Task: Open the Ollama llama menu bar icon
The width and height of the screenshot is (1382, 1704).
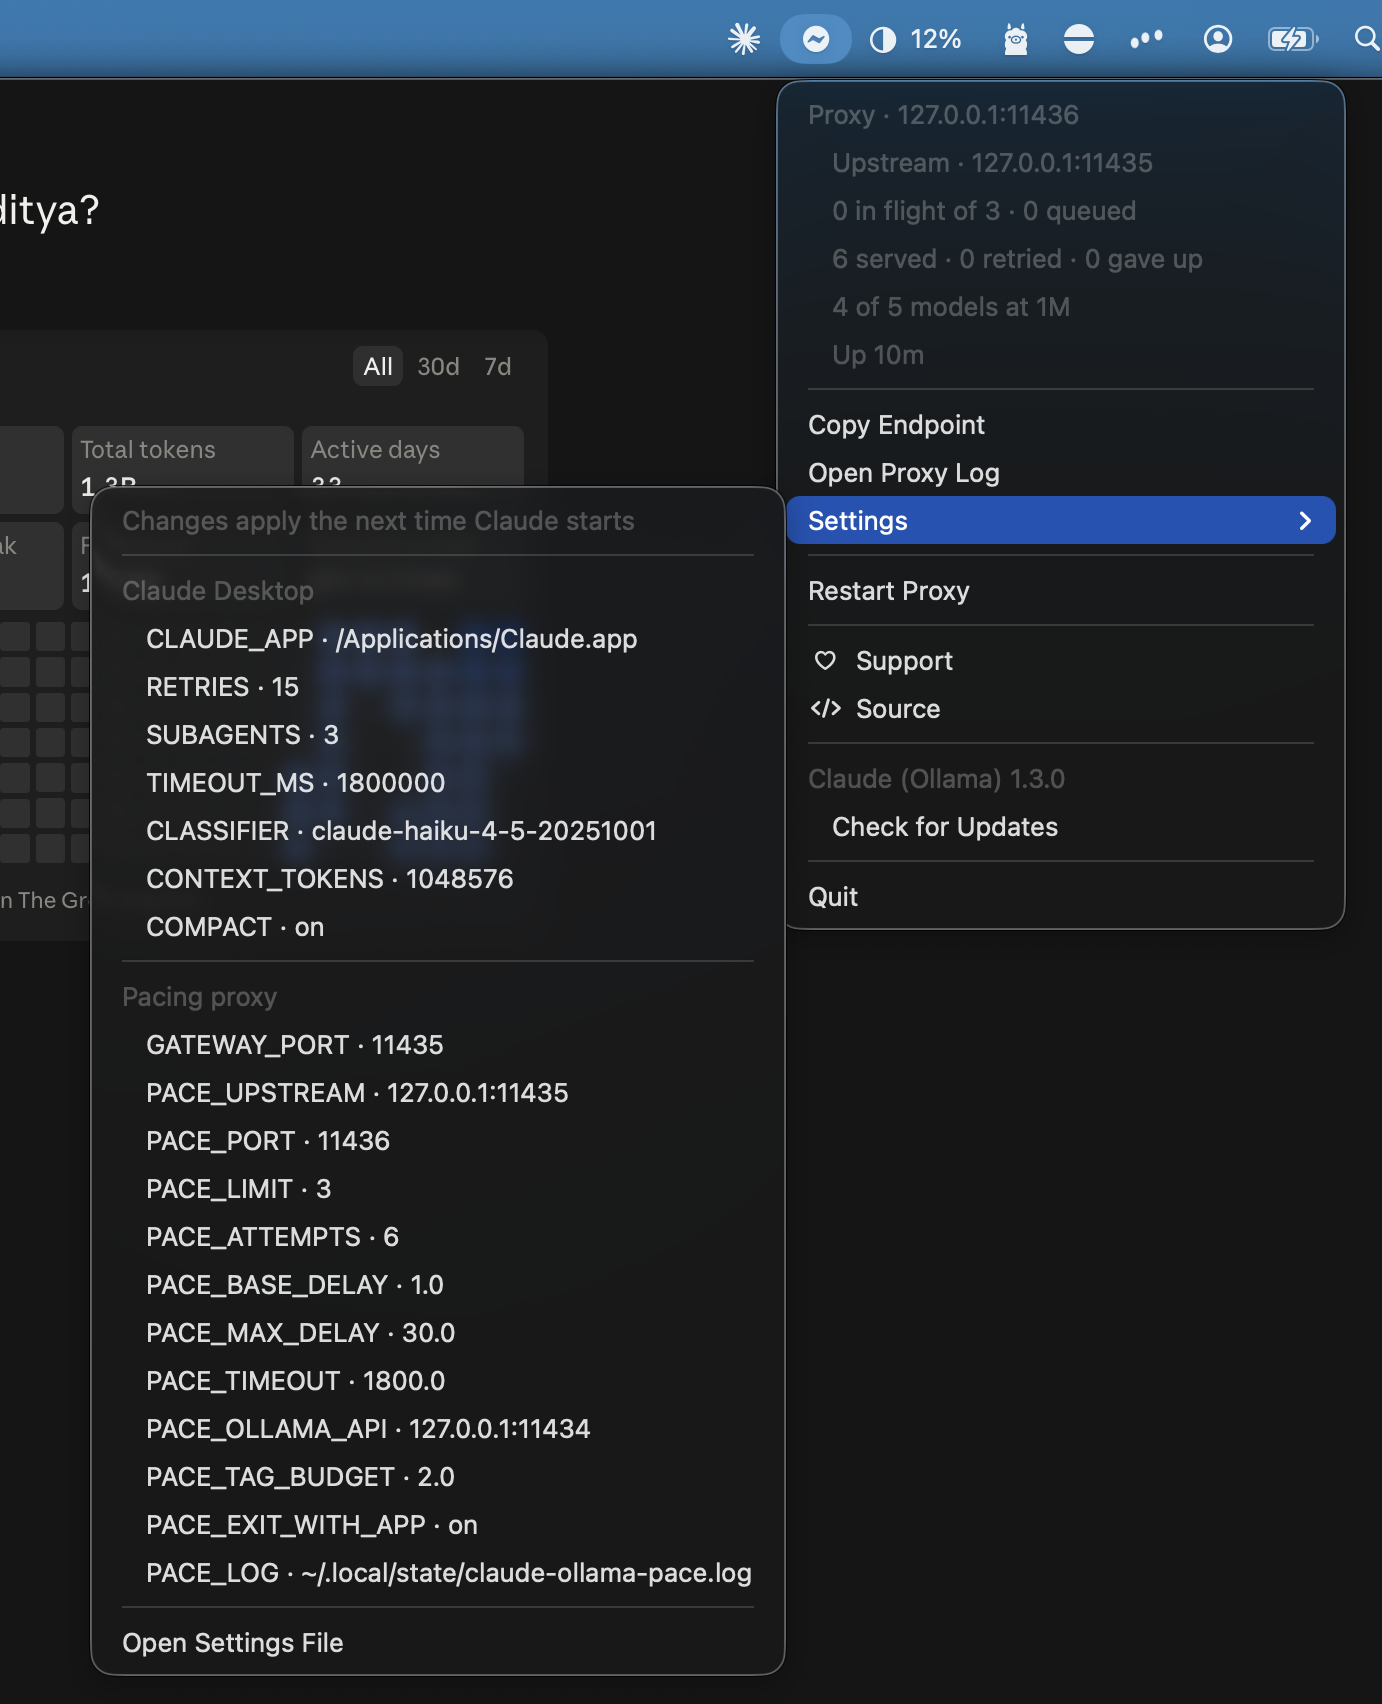Action: coord(1016,39)
